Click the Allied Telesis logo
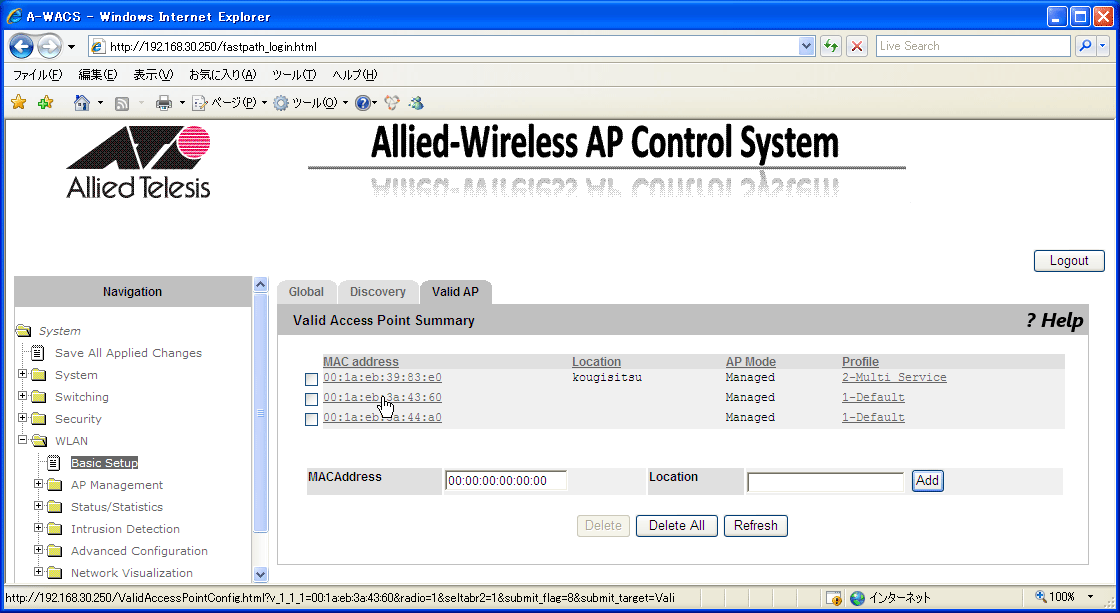1120x613 pixels. point(139,162)
